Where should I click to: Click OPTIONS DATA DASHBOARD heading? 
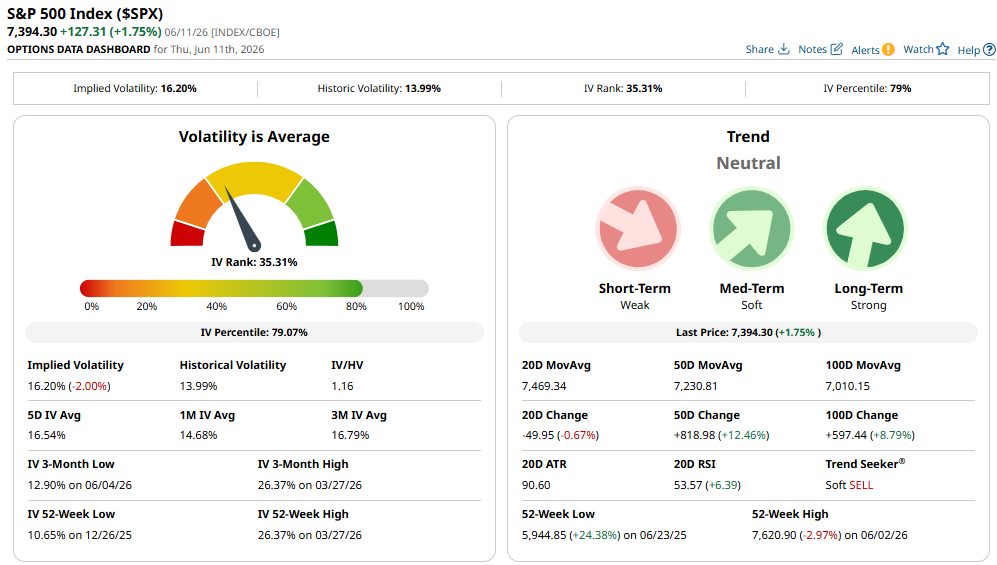click(79, 49)
